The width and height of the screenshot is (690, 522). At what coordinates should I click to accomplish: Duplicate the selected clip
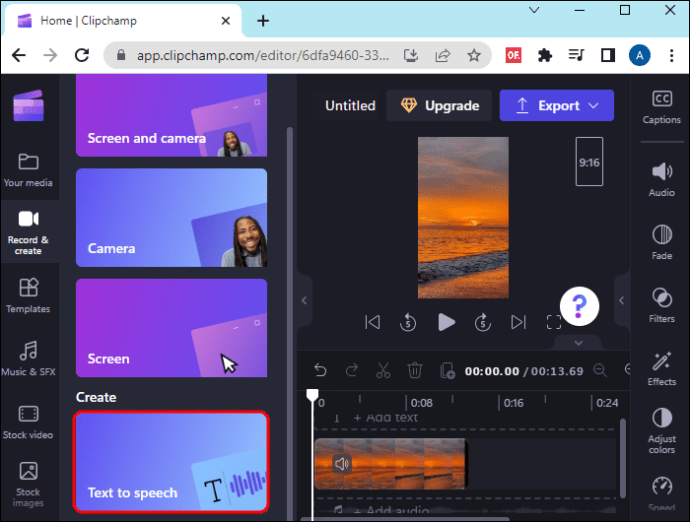click(x=447, y=371)
